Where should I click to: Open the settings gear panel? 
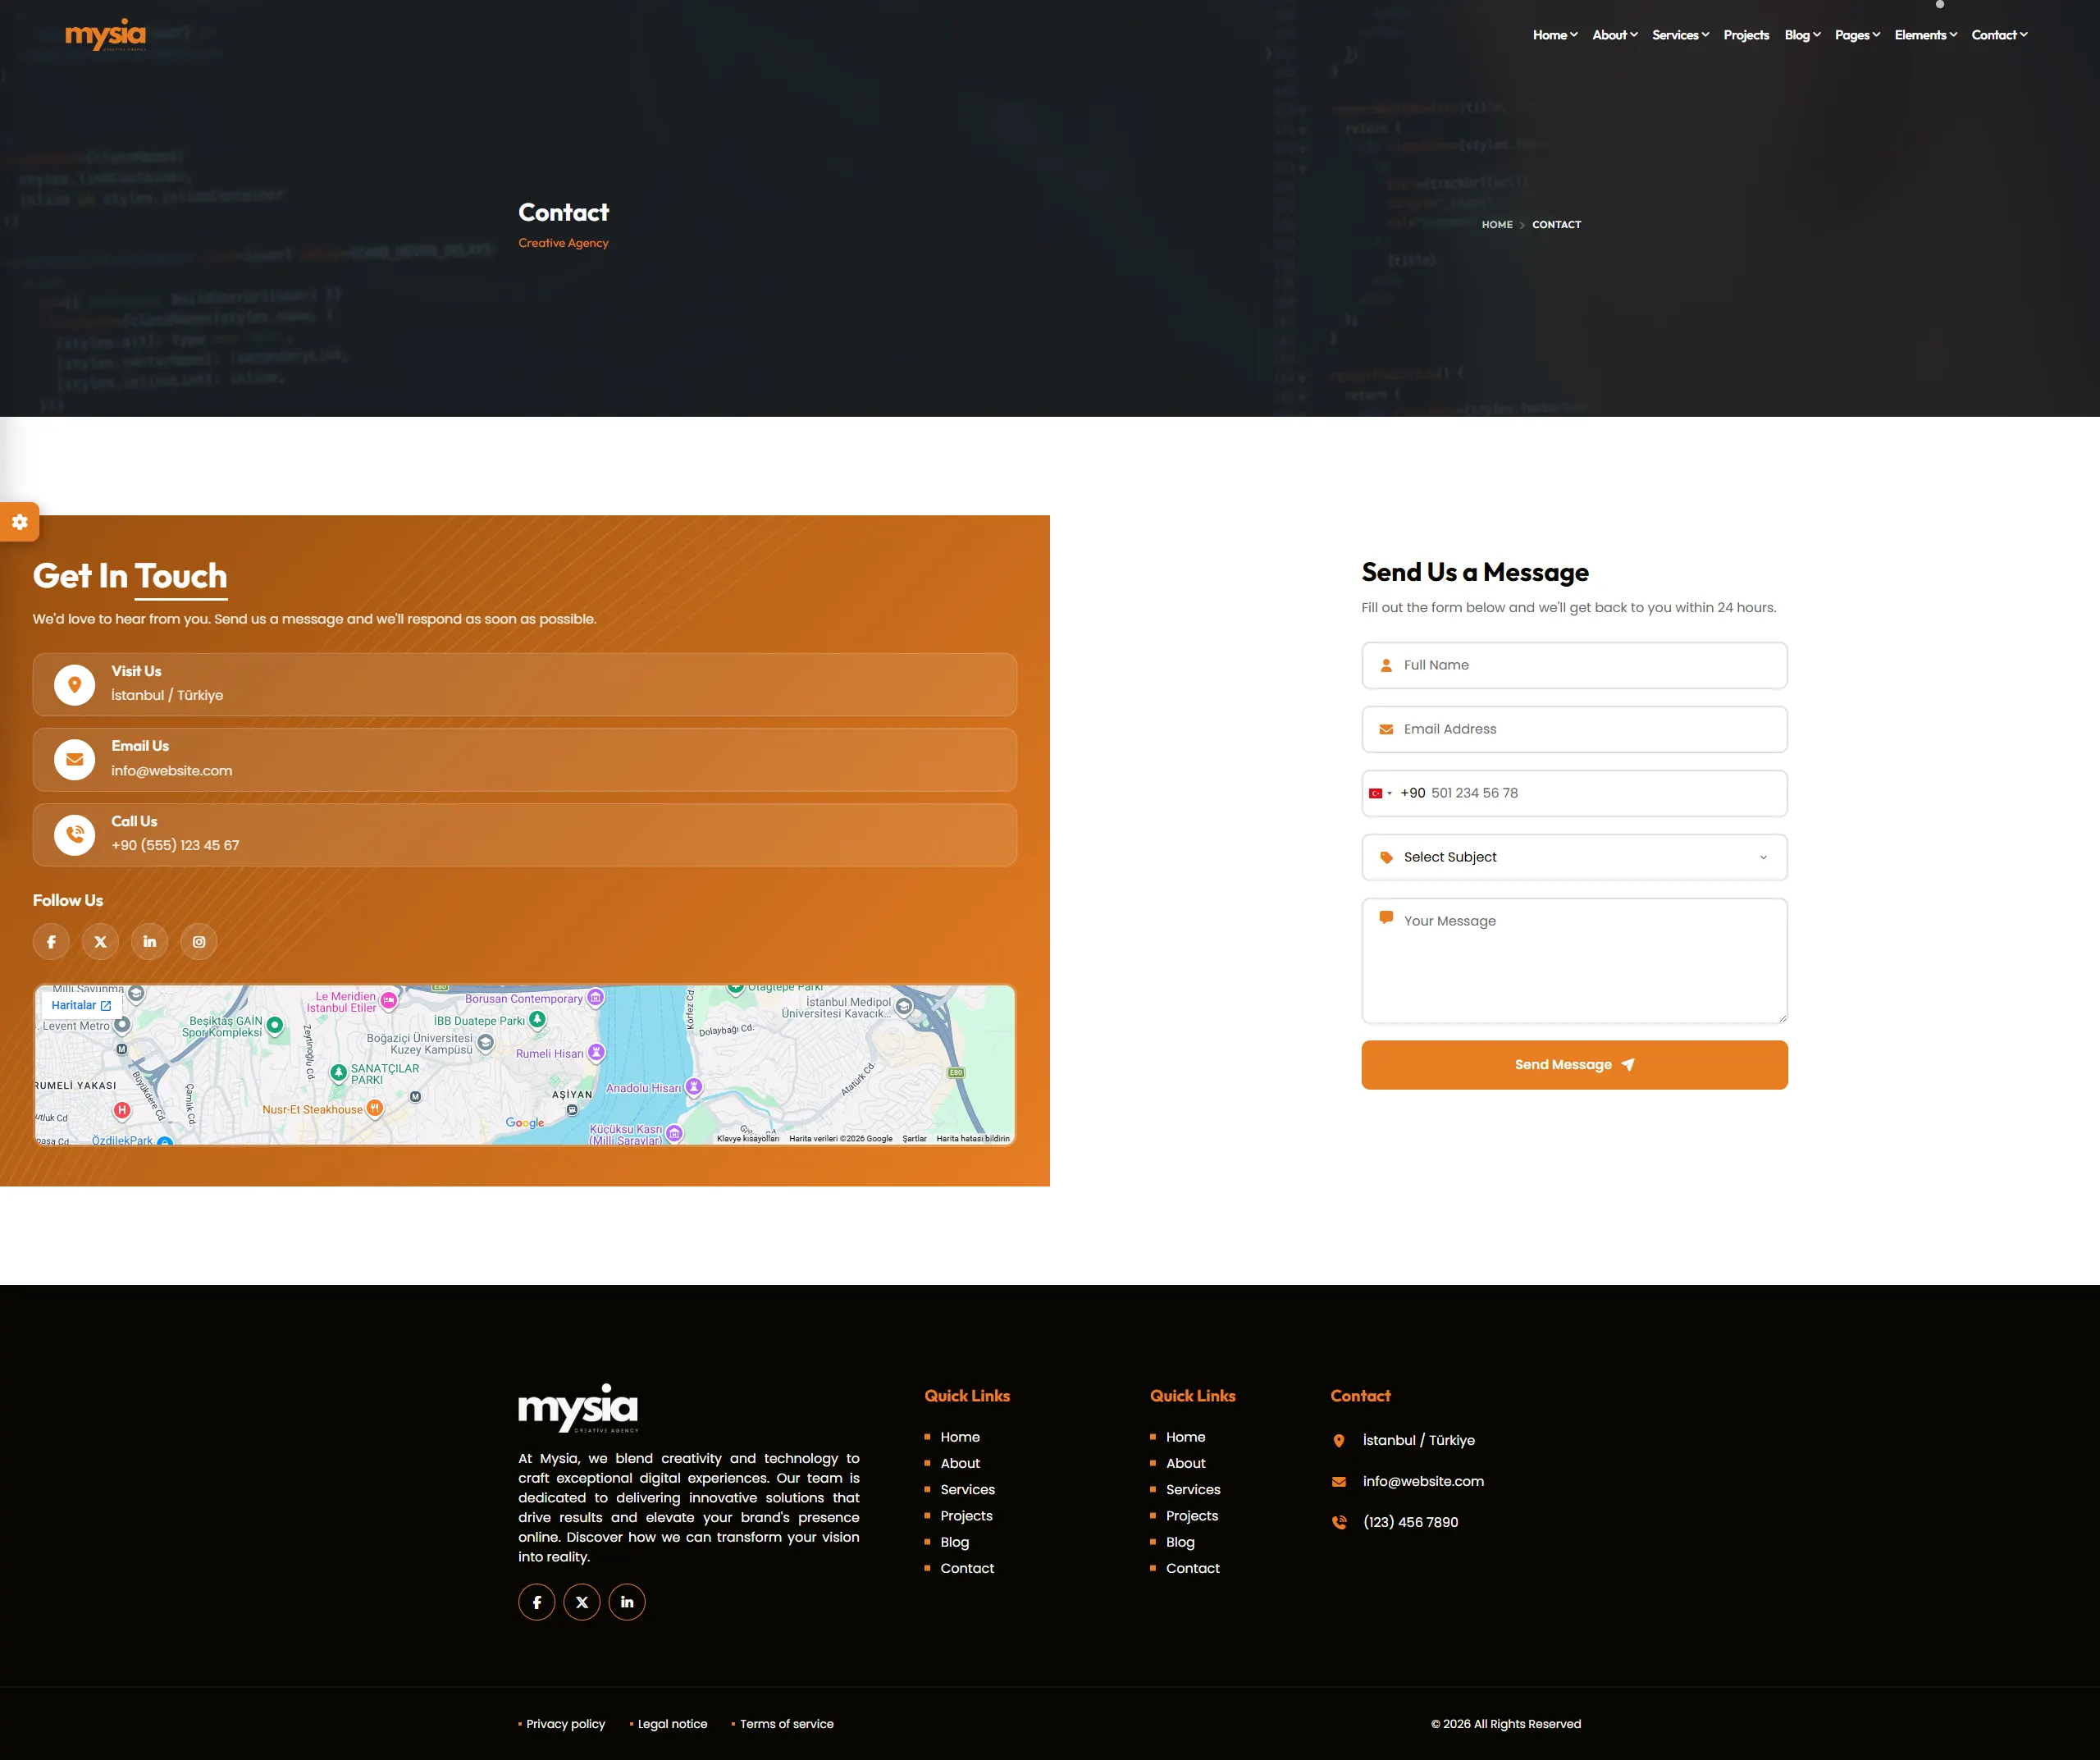click(19, 522)
